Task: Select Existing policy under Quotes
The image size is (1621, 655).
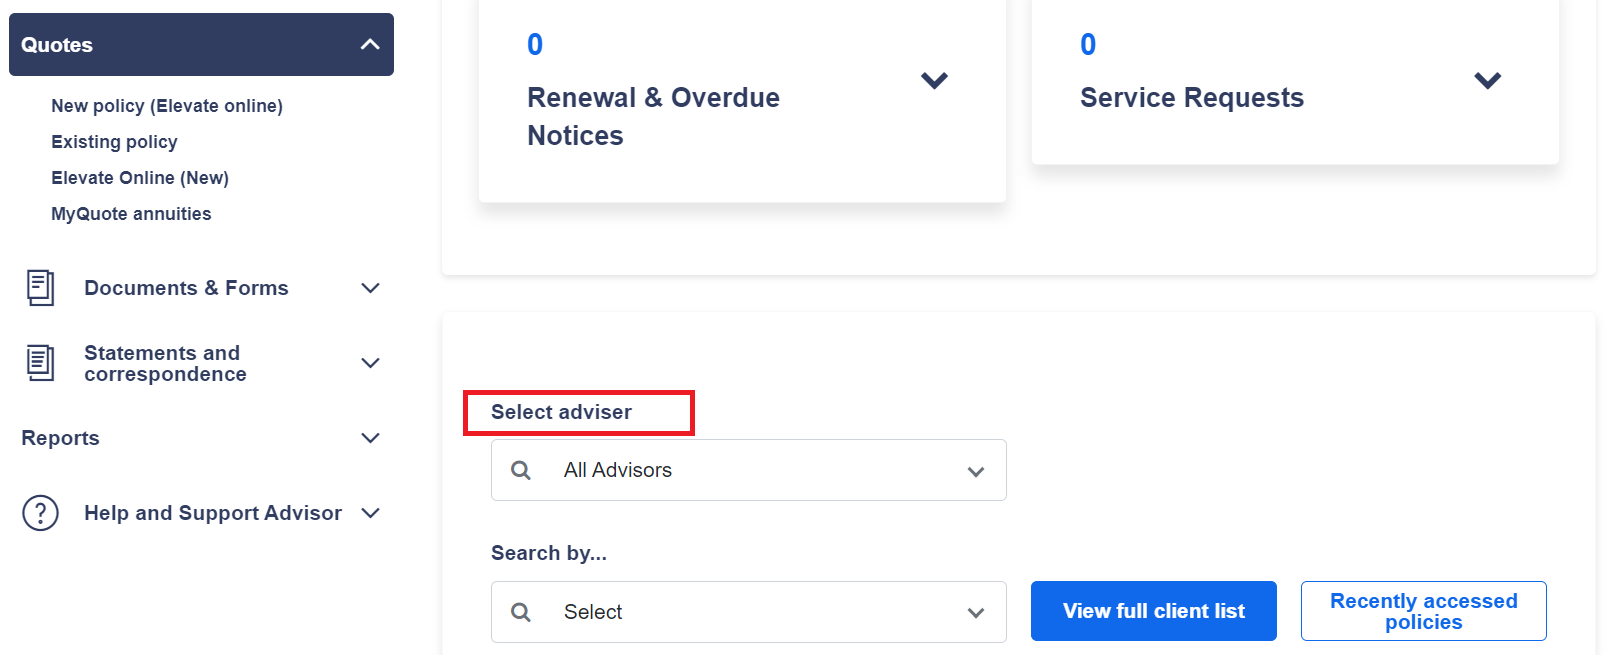Action: tap(114, 142)
